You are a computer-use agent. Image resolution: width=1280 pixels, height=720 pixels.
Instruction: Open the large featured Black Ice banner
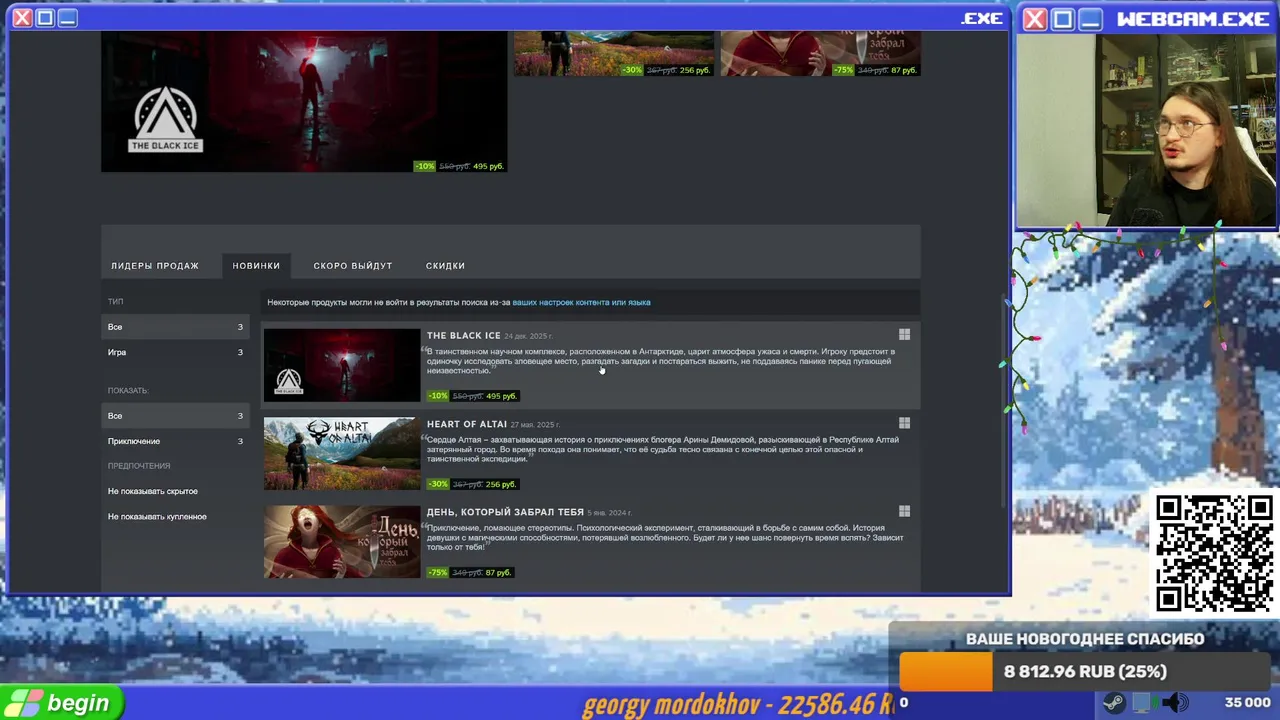click(304, 101)
